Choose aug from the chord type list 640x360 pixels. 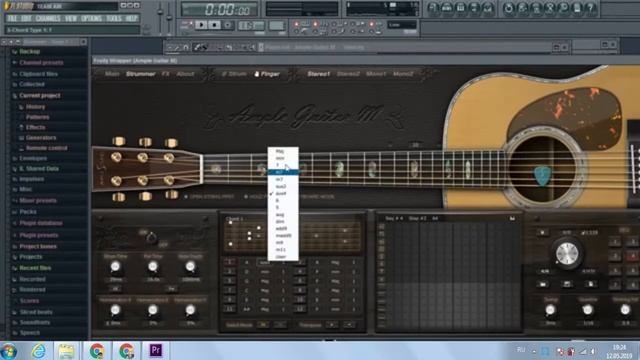(x=283, y=214)
